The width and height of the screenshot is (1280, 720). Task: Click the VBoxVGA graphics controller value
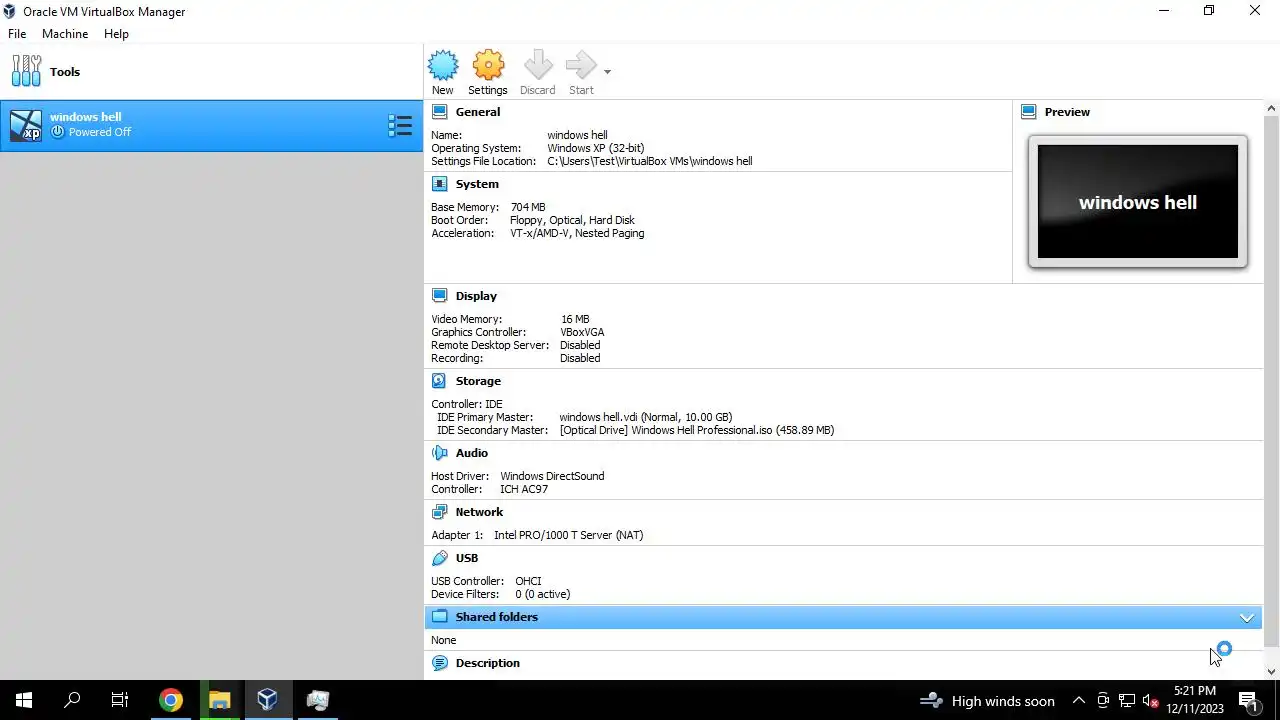582,332
